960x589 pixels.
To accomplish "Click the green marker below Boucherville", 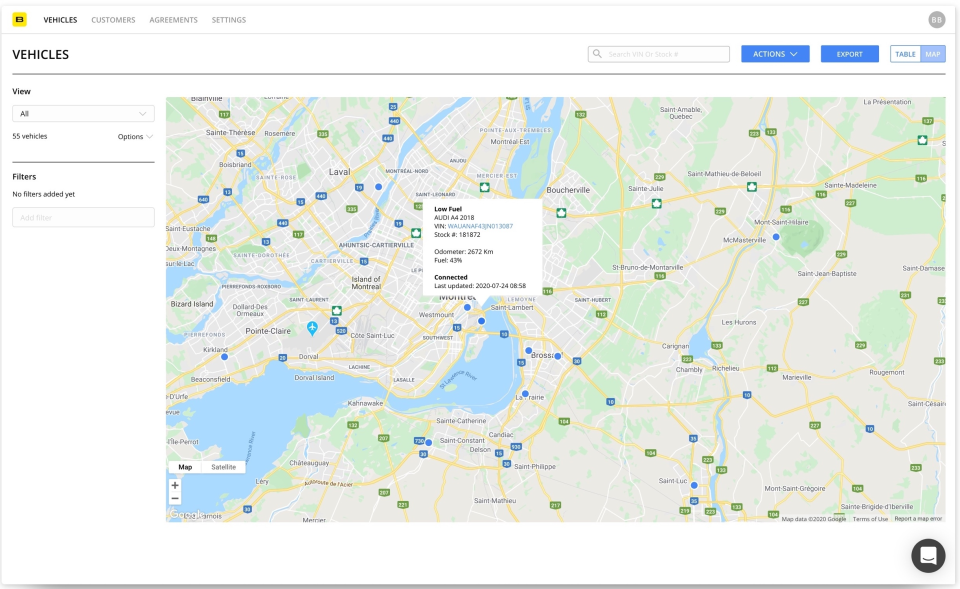I will (561, 213).
